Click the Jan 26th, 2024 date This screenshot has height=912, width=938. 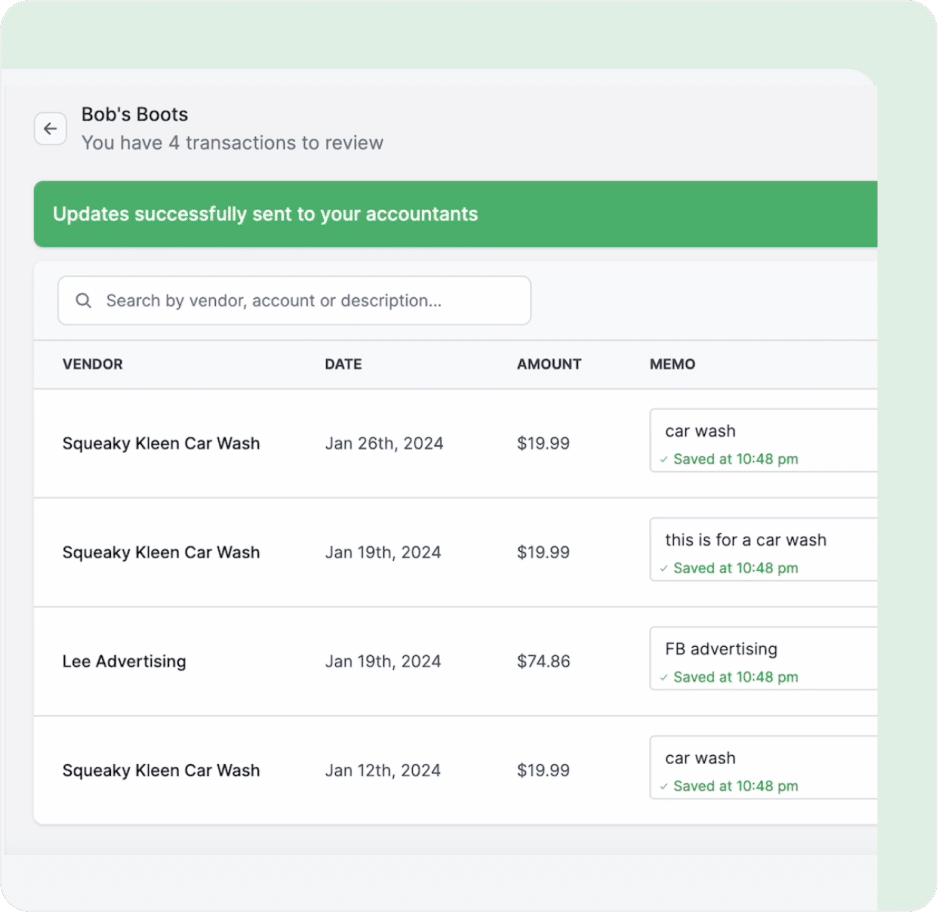coord(384,443)
